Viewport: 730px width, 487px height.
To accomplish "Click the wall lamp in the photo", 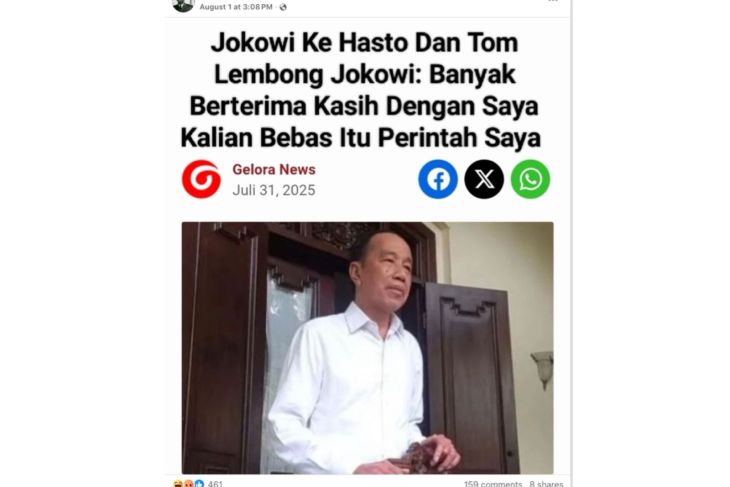I will click(543, 369).
